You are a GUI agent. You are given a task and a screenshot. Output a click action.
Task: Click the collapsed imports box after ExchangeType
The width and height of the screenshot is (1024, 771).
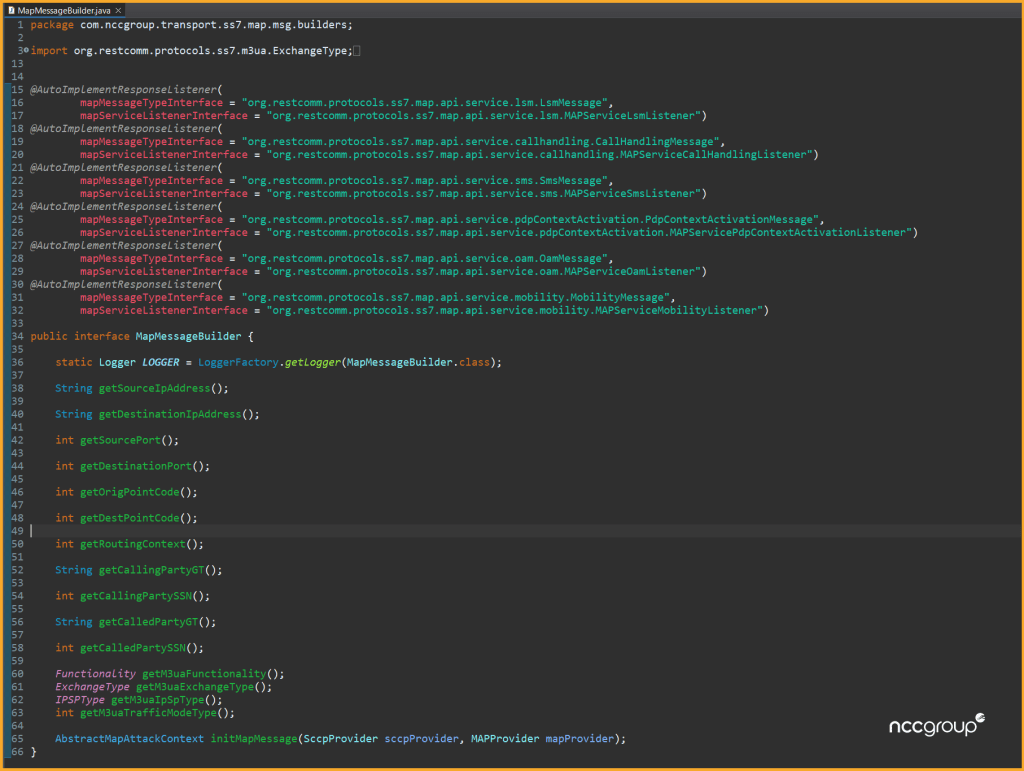(357, 51)
